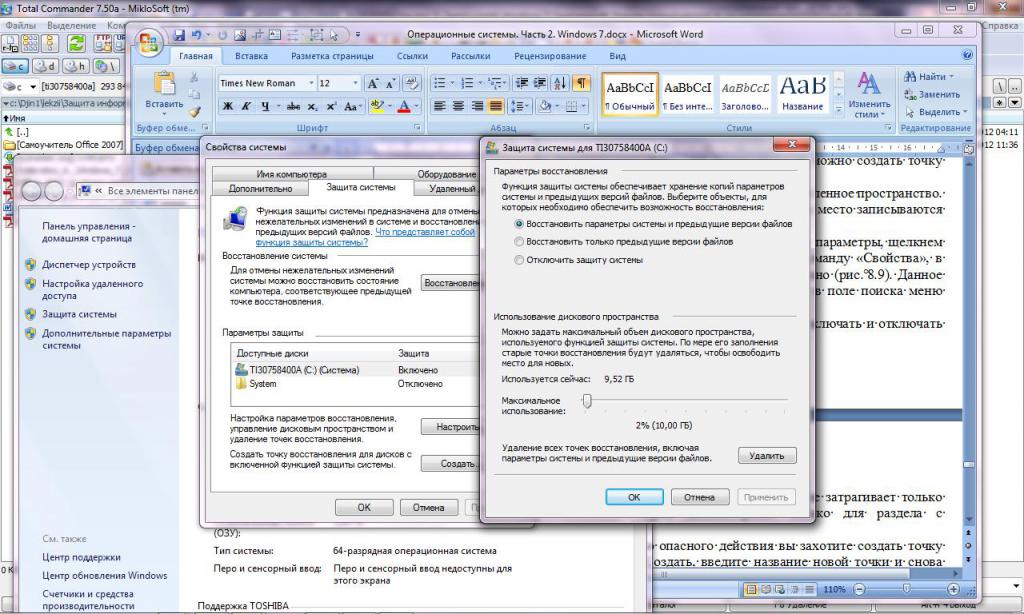Open Файлы menu in Total Commander

coord(20,25)
